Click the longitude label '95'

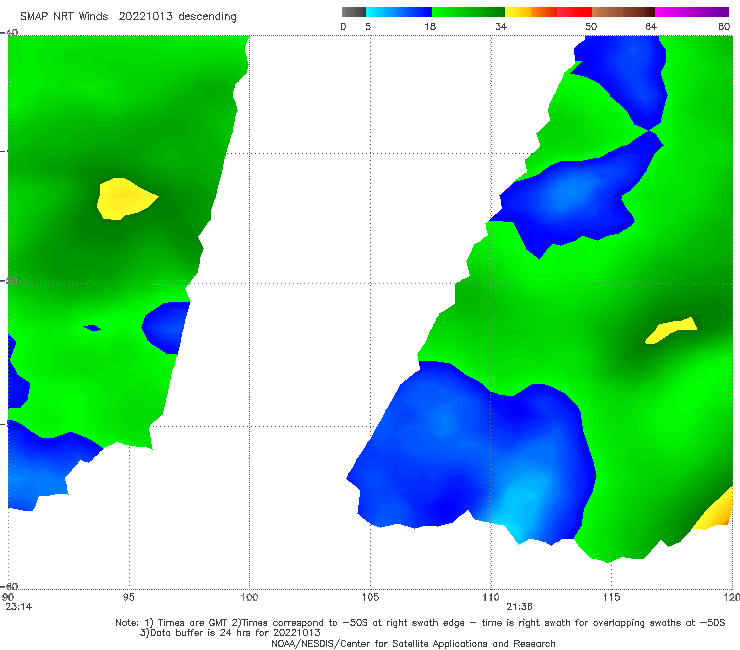tap(128, 597)
